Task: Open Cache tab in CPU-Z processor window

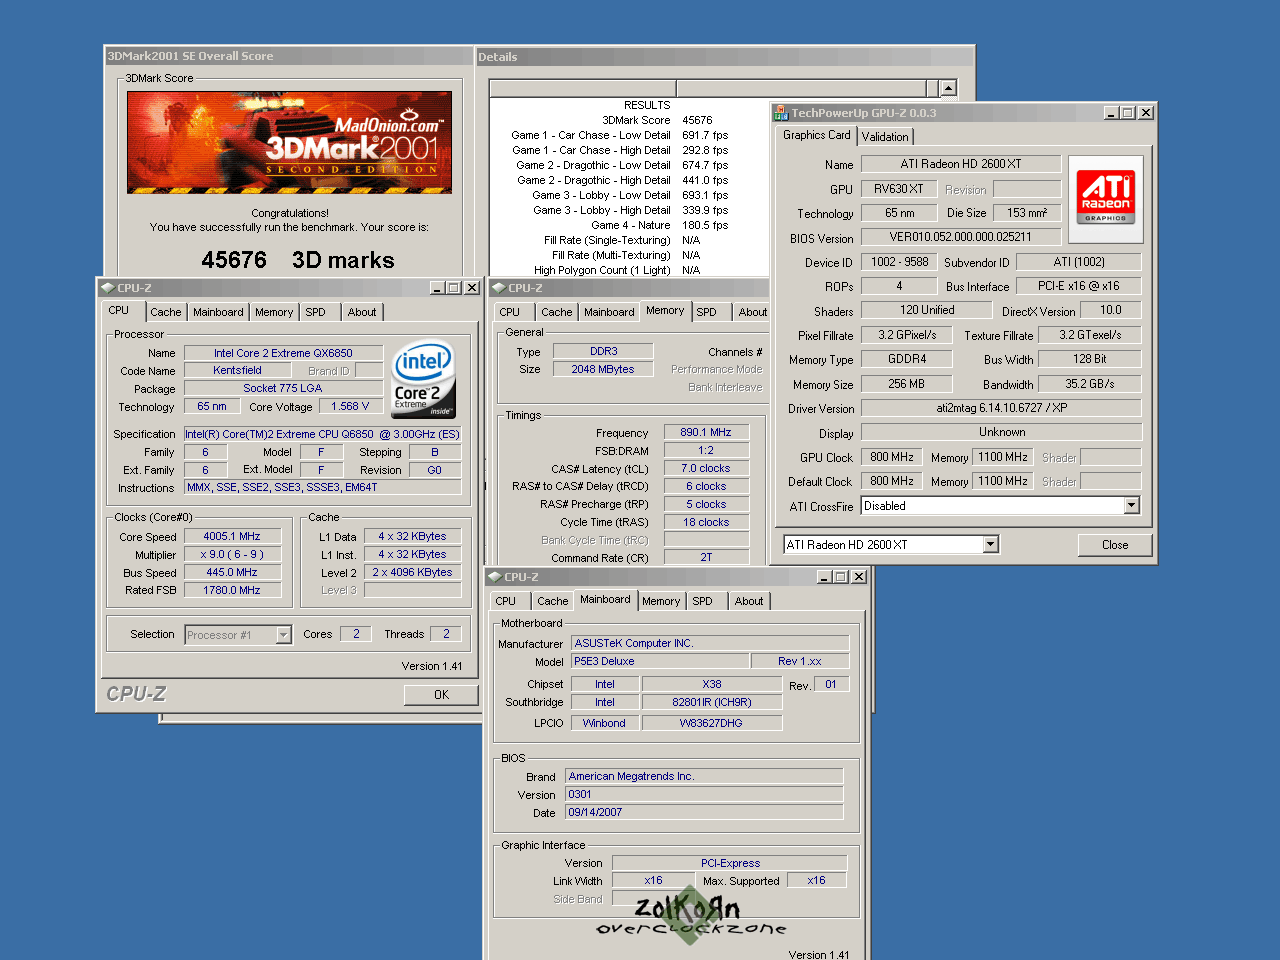Action: coord(166,312)
